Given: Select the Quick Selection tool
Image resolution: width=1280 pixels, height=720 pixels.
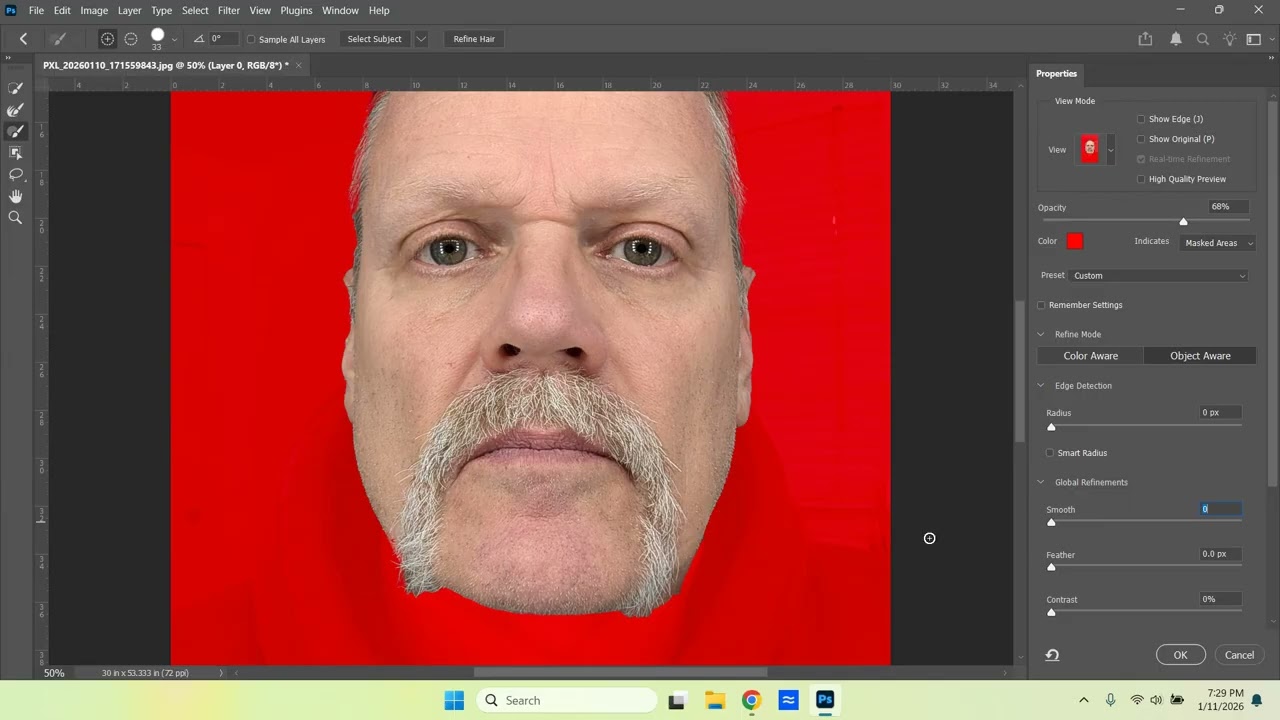Looking at the screenshot, I should [x=15, y=88].
